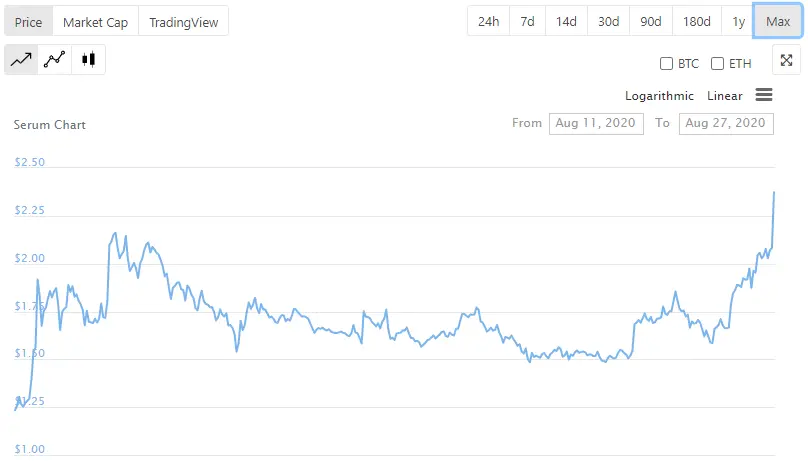Open the TradingView tab
The image size is (808, 461).
183,22
